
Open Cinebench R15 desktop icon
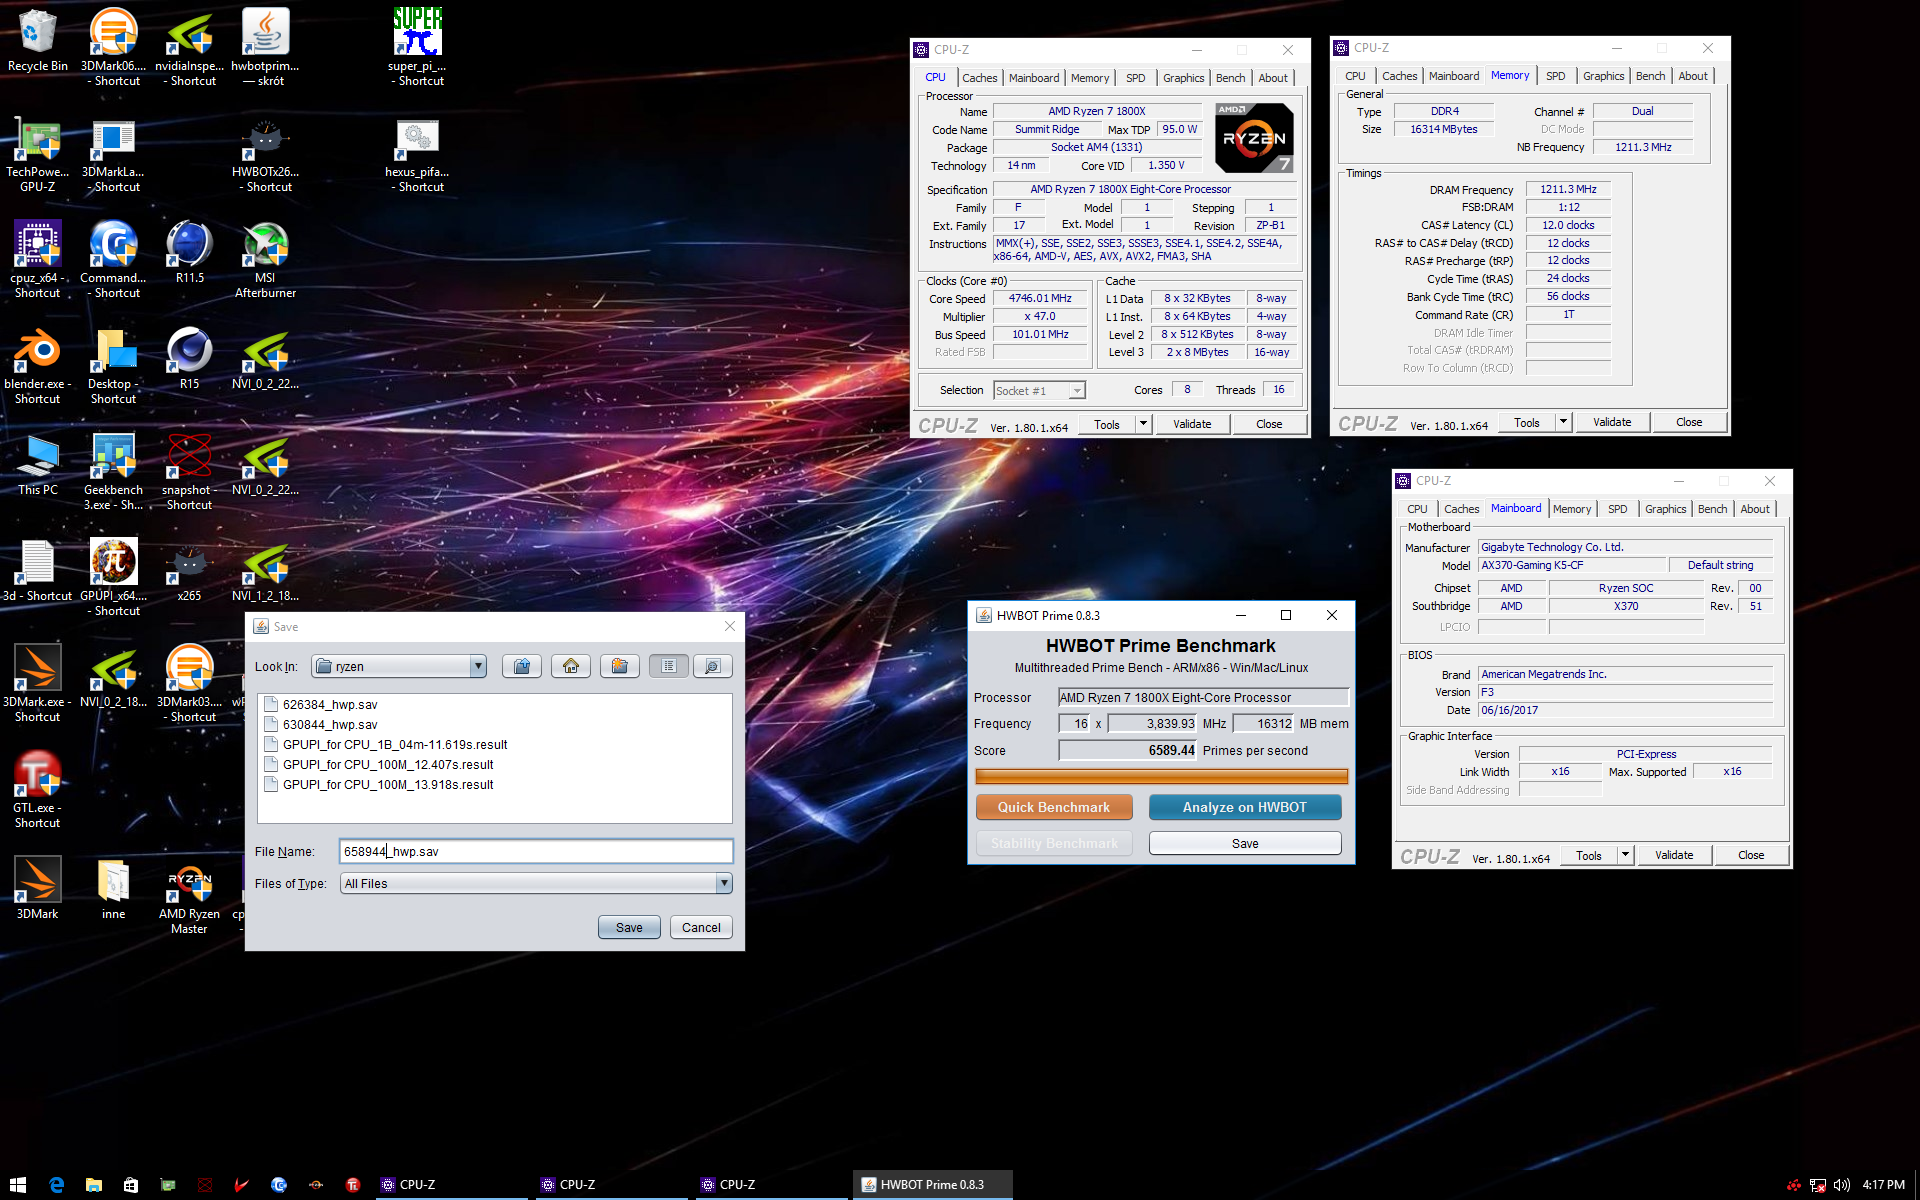tap(189, 358)
